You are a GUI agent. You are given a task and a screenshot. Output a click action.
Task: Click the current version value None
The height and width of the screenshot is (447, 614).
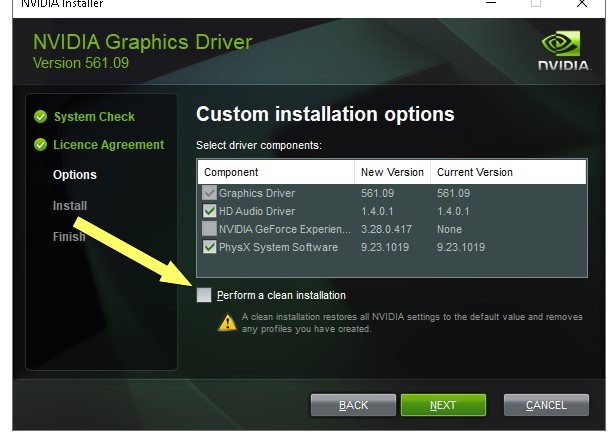(449, 229)
